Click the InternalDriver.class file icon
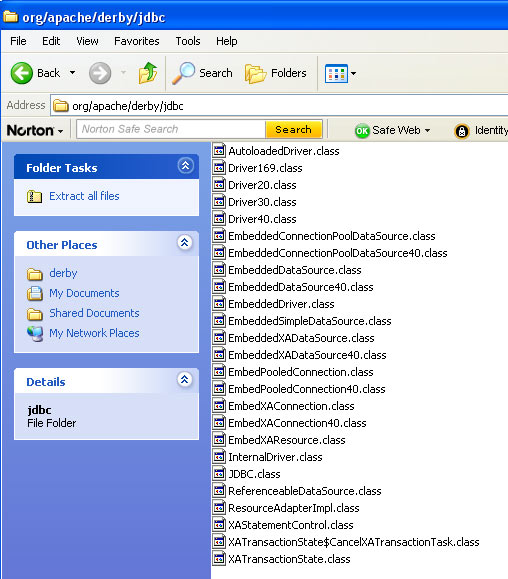This screenshot has width=508, height=579. coord(219,456)
